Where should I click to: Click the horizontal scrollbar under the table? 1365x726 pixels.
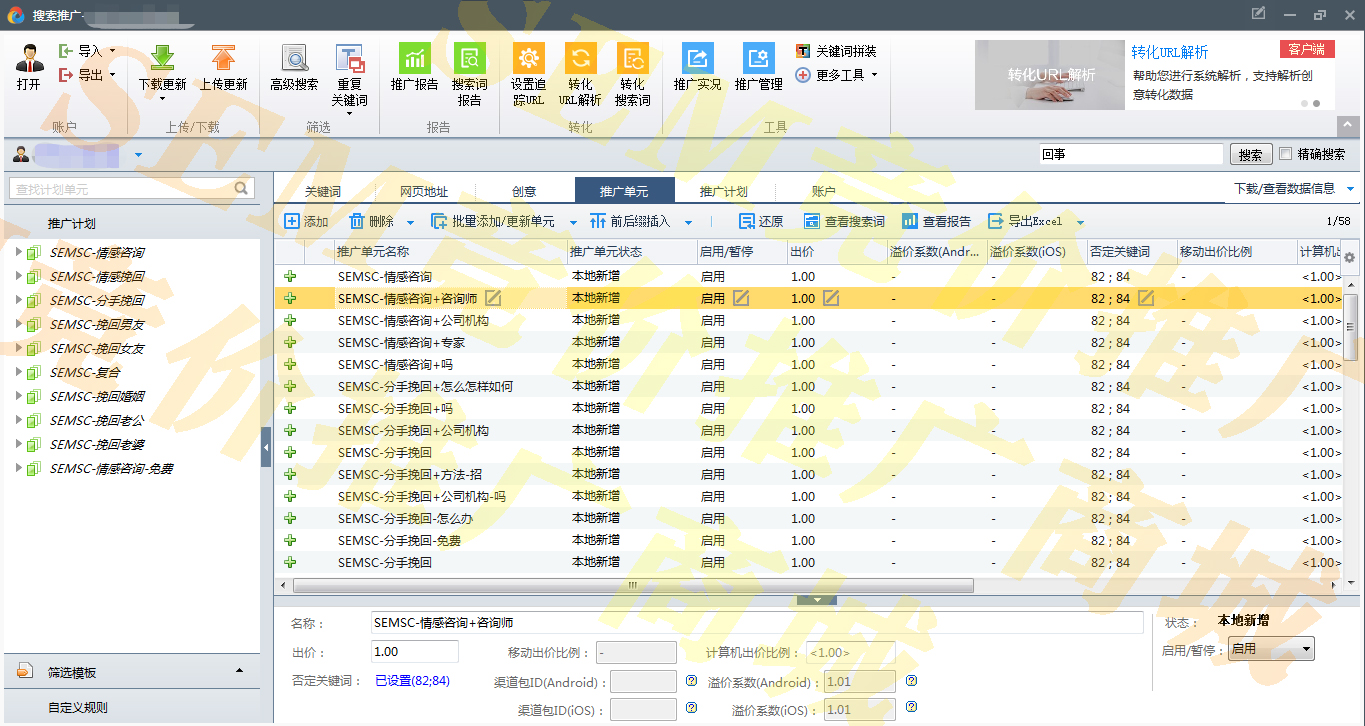pos(632,585)
